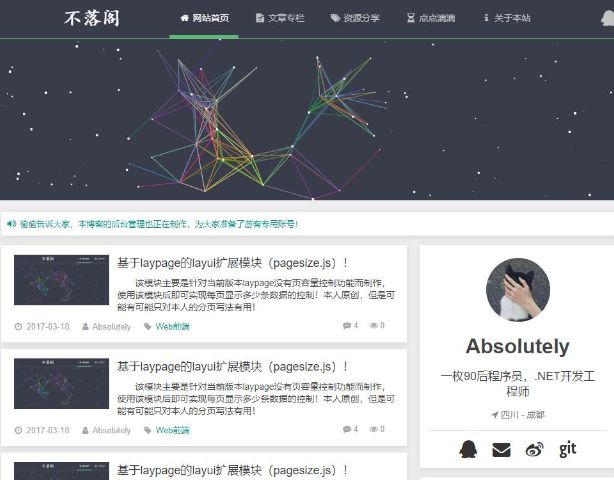
Task: Click the Web前端 tag on first article
Action: click(x=172, y=327)
